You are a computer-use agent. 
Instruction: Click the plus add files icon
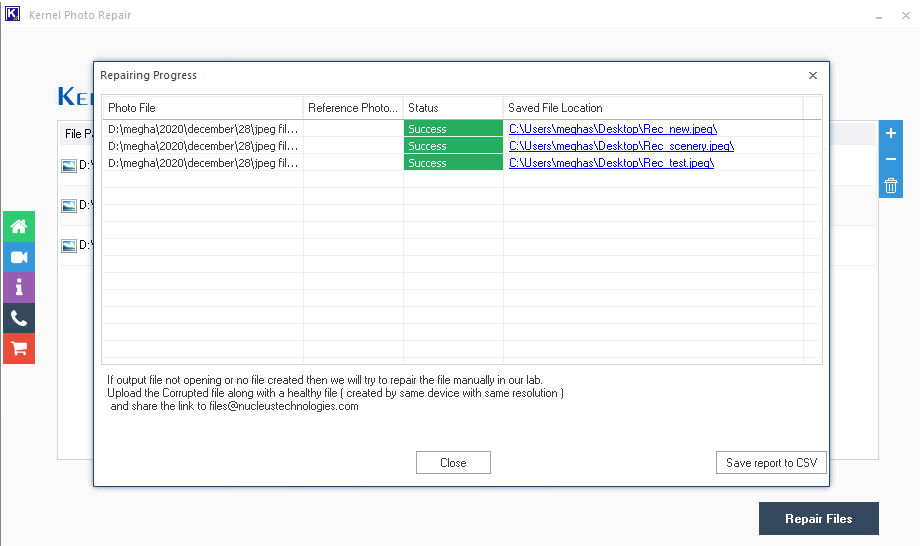[x=891, y=133]
